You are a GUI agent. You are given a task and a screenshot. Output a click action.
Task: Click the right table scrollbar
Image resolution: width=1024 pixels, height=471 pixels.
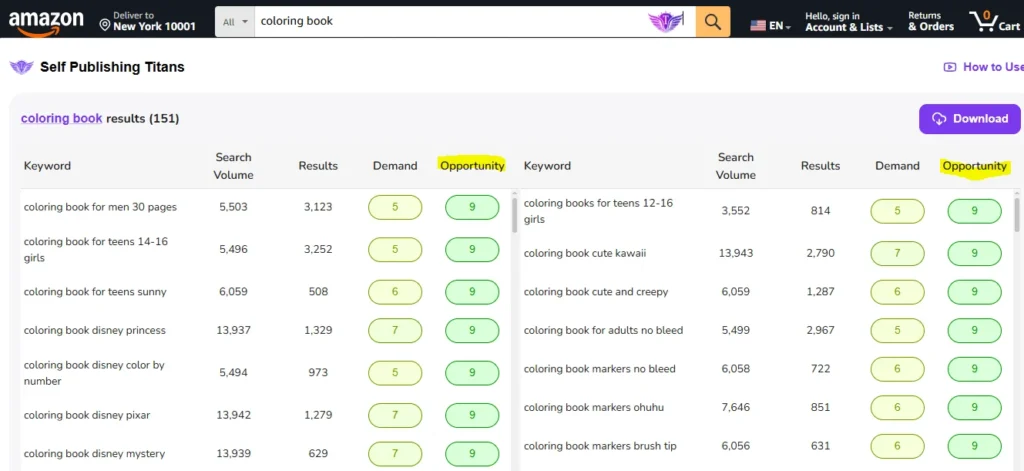pyautogui.click(x=1017, y=216)
